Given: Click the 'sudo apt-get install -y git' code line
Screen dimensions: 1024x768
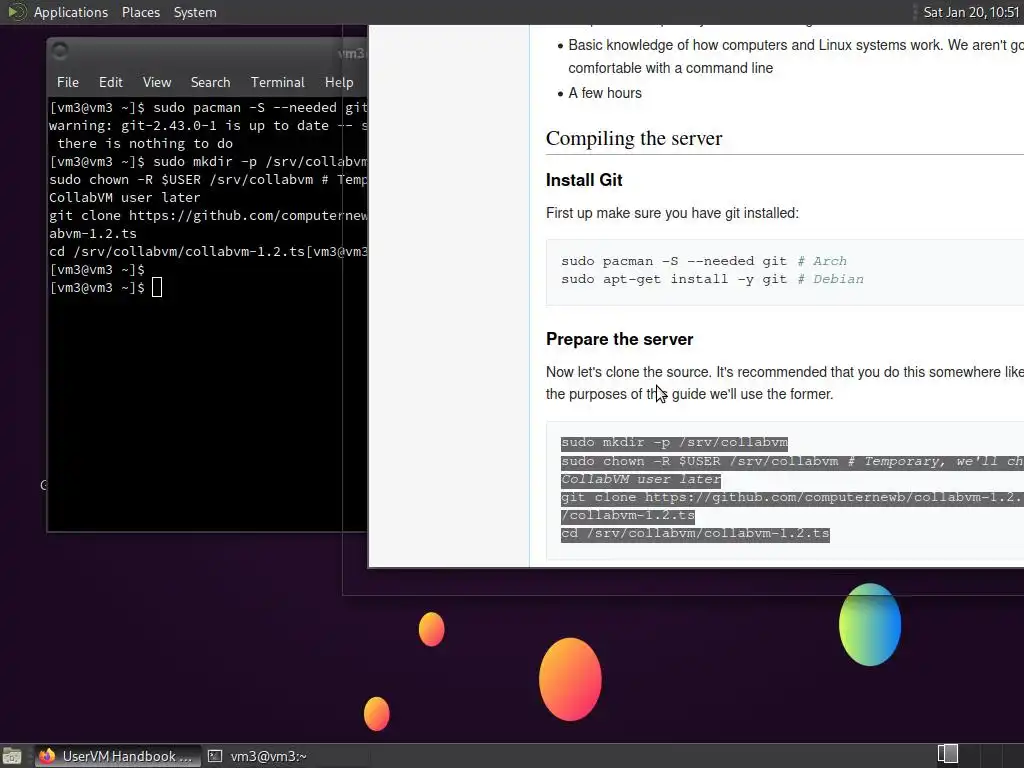Looking at the screenshot, I should (712, 280).
